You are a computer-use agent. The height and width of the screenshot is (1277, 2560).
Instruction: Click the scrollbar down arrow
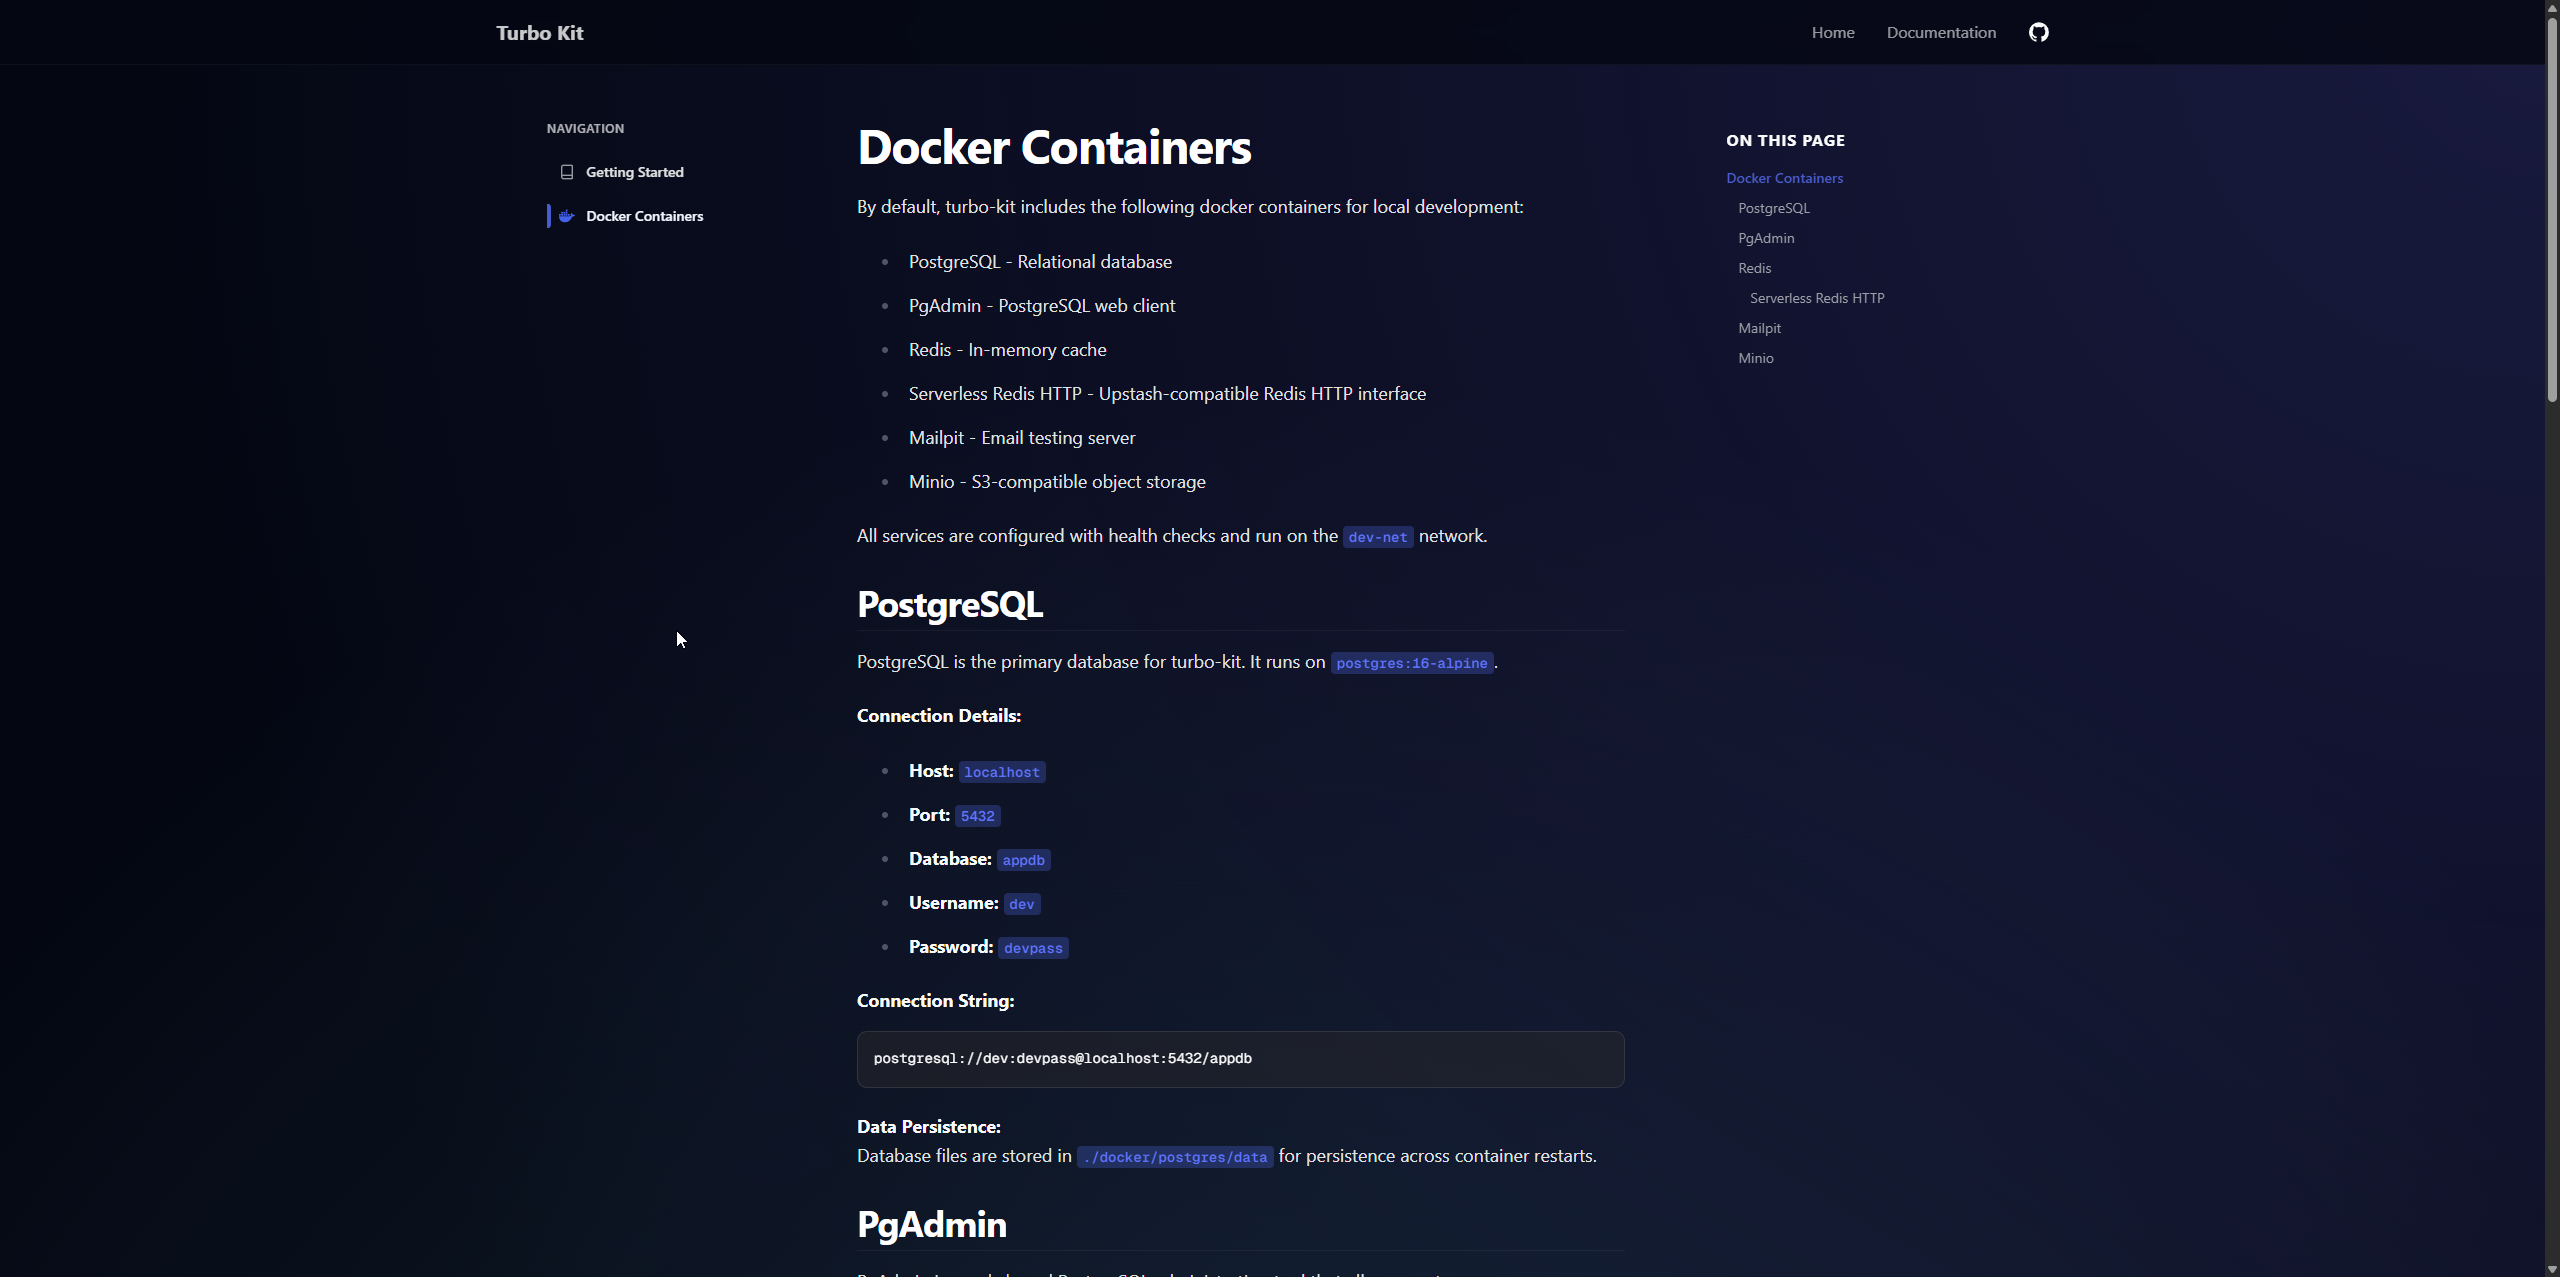[2552, 1269]
